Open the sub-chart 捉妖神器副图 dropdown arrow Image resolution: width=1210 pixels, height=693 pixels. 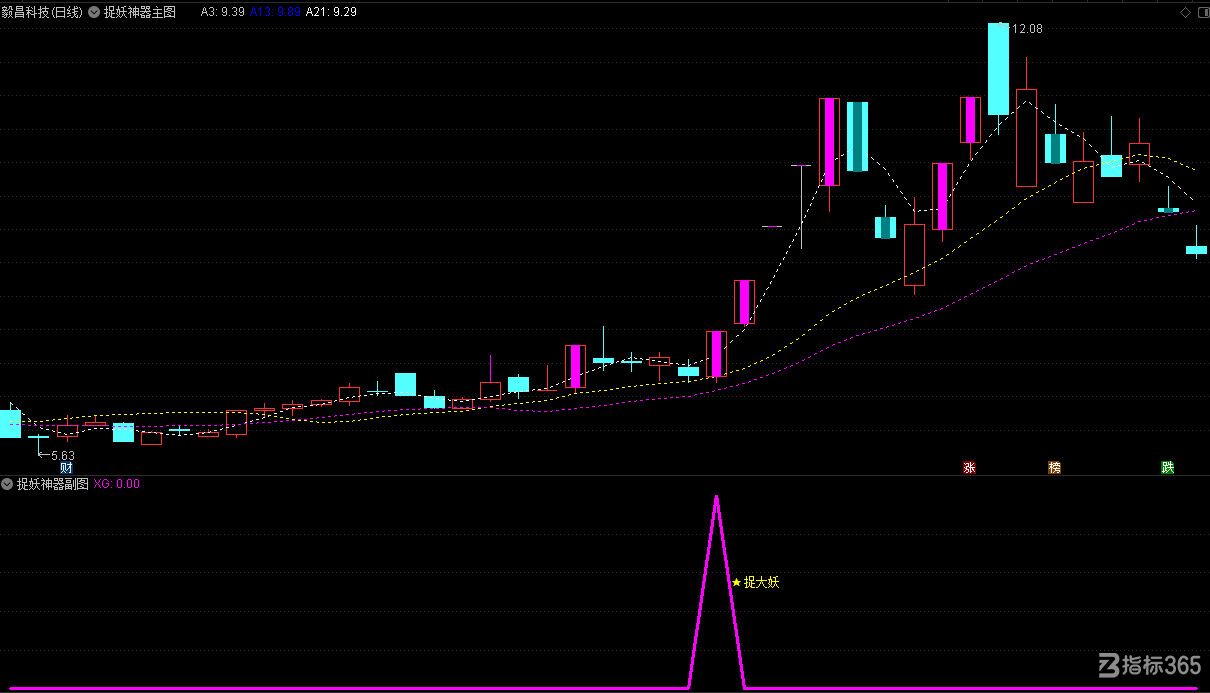(x=7, y=484)
